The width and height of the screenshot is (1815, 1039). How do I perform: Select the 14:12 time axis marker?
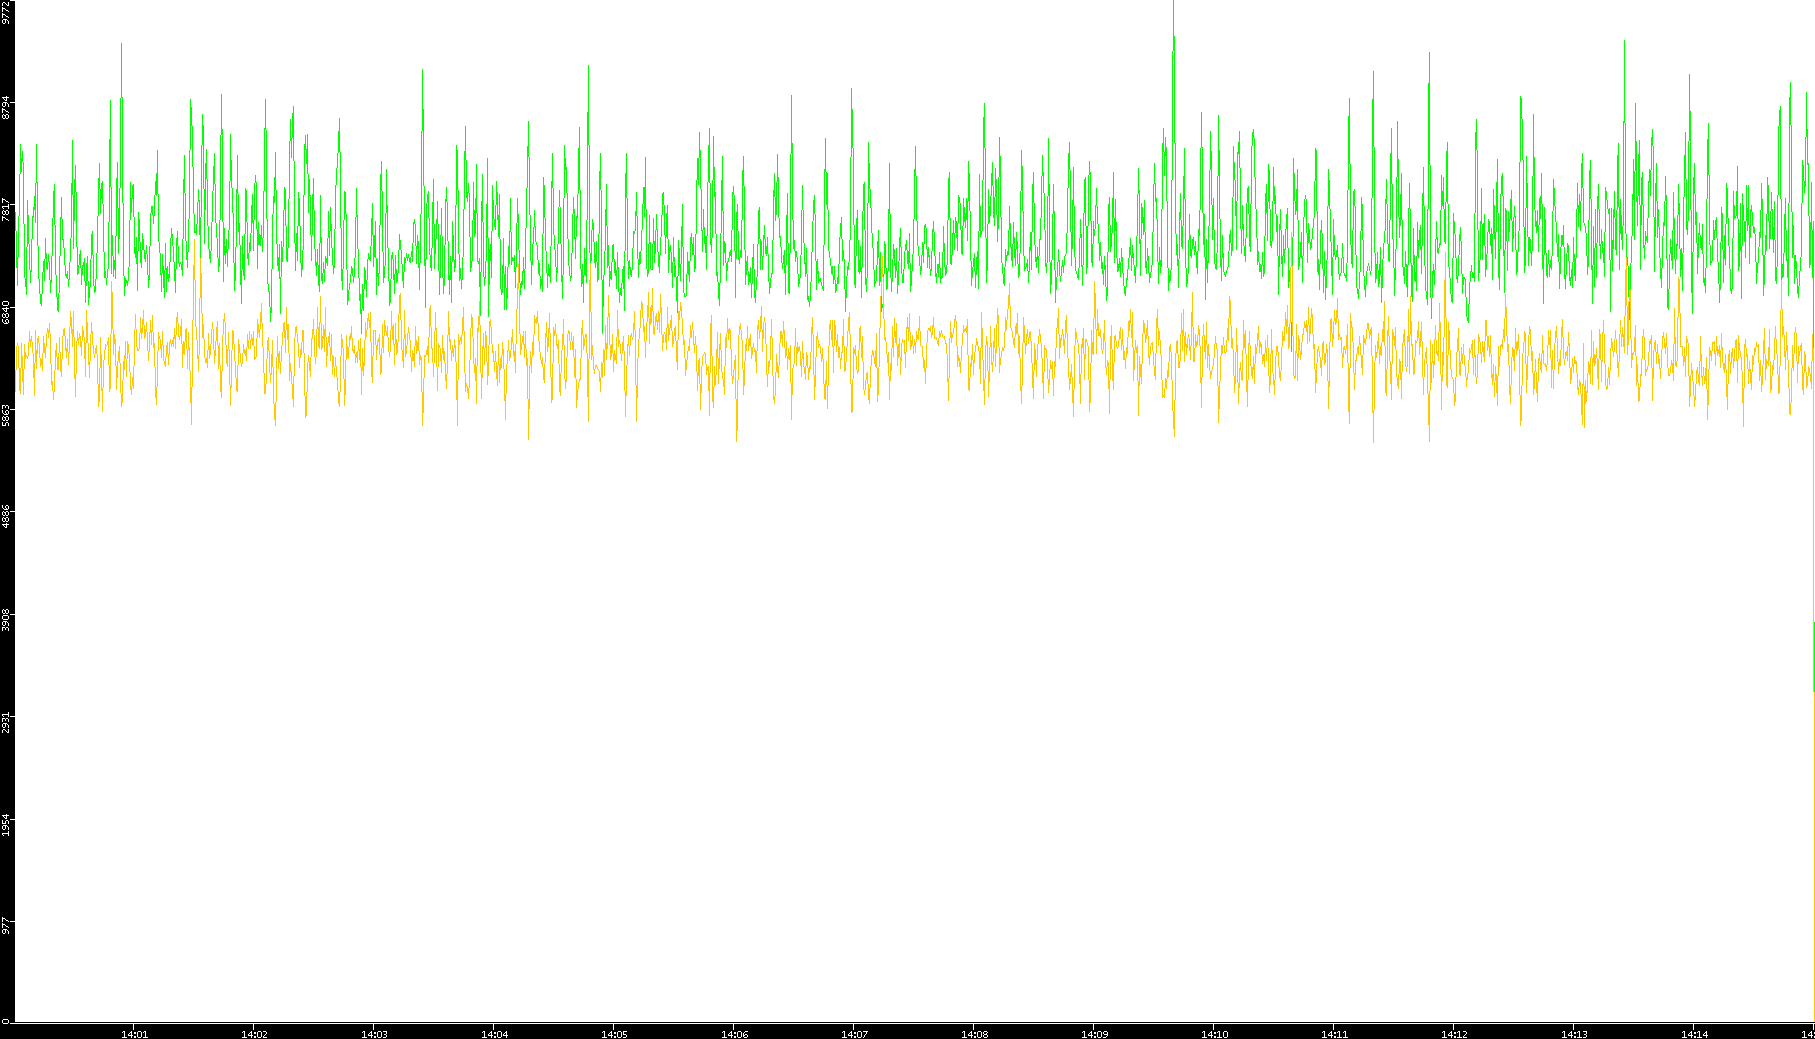coord(1454,1033)
